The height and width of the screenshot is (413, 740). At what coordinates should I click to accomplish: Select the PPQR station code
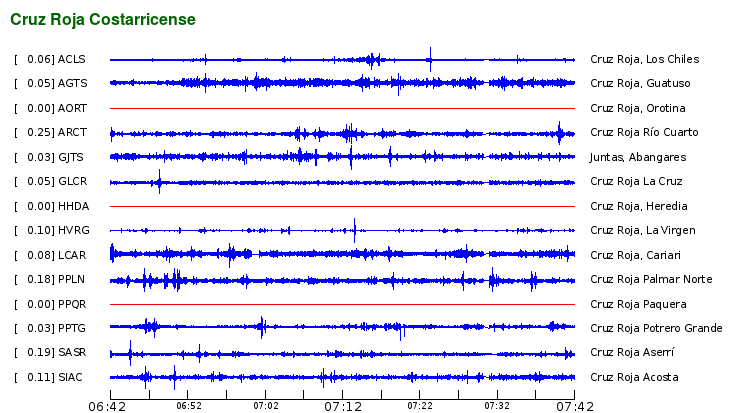coord(72,304)
